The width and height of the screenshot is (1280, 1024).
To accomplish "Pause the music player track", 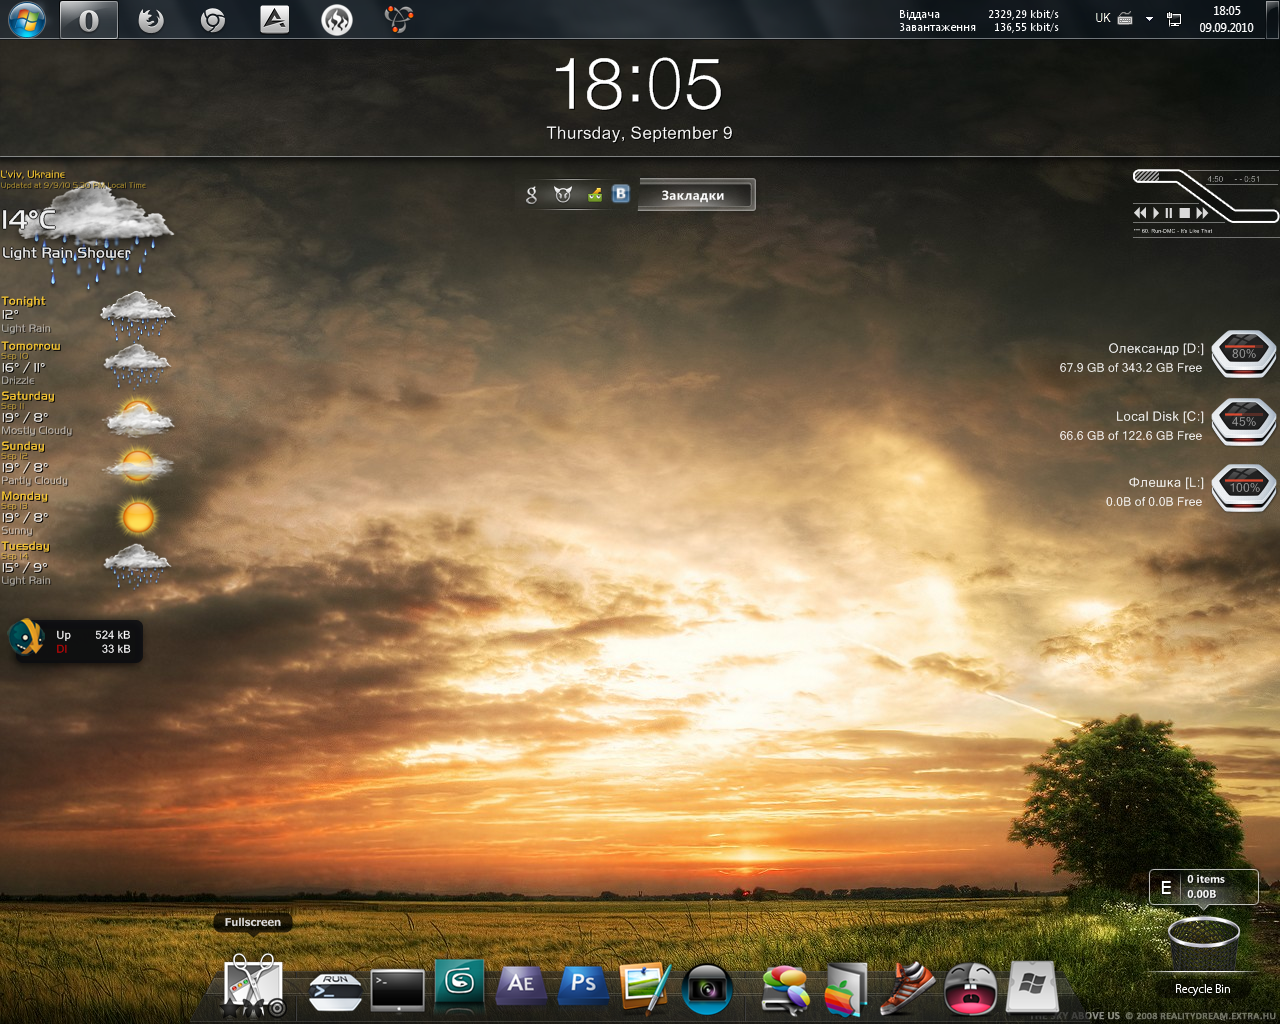I will click(1168, 213).
